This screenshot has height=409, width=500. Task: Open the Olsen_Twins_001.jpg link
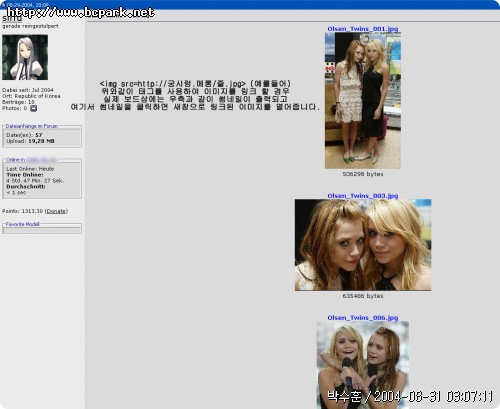click(363, 29)
